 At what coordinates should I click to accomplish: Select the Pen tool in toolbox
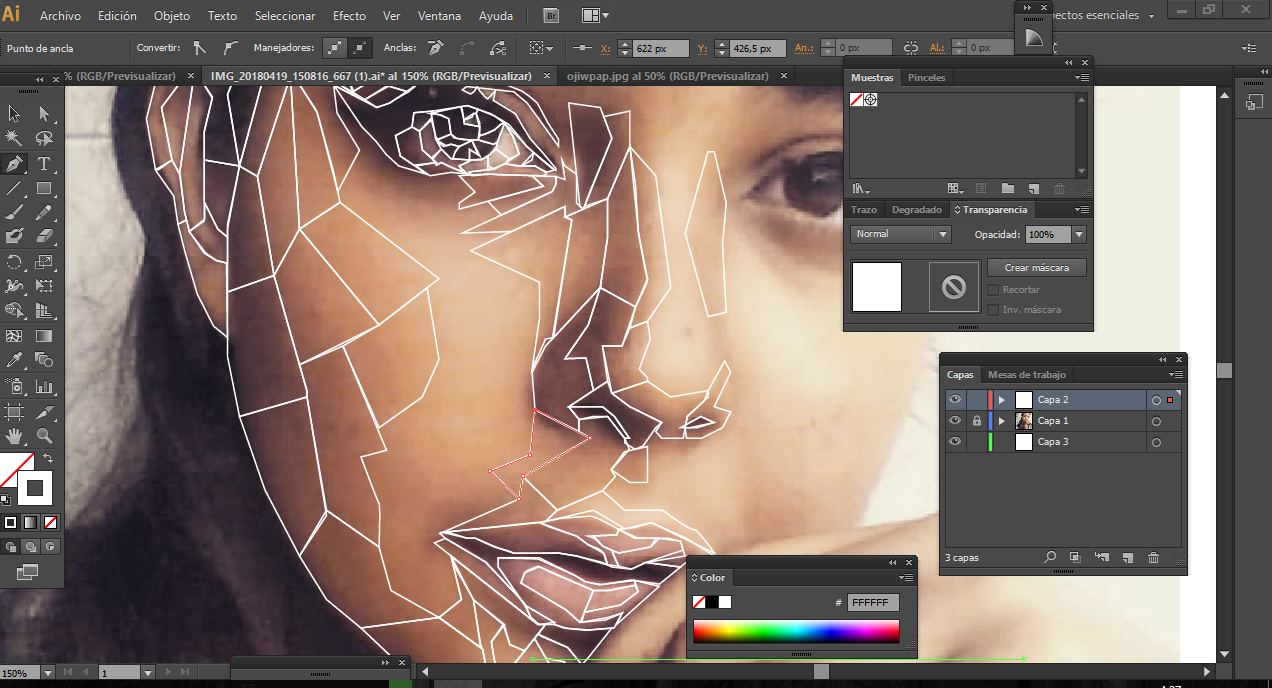pyautogui.click(x=14, y=164)
